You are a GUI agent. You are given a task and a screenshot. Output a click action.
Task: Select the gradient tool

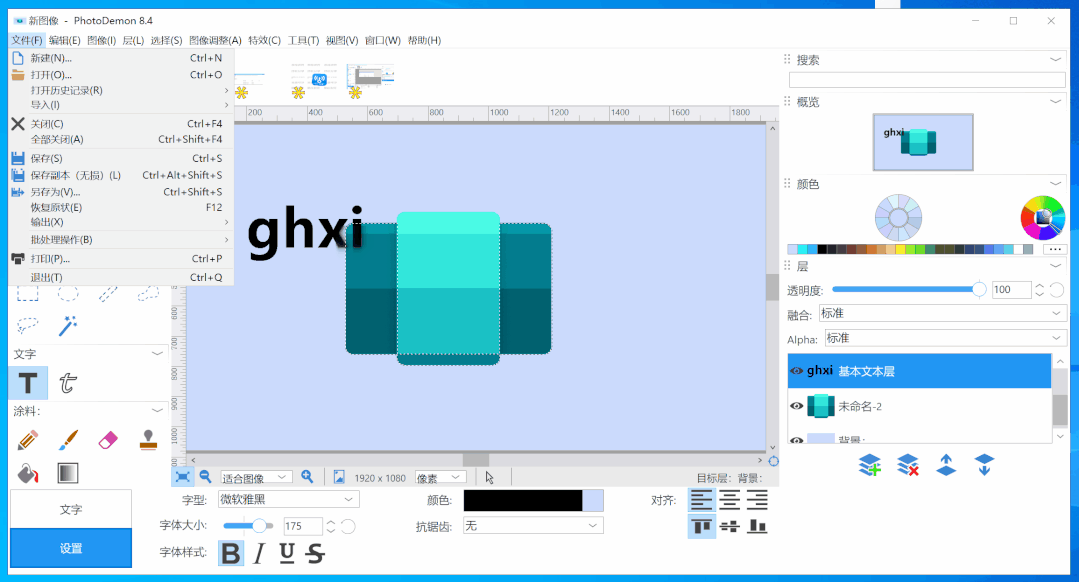(68, 473)
